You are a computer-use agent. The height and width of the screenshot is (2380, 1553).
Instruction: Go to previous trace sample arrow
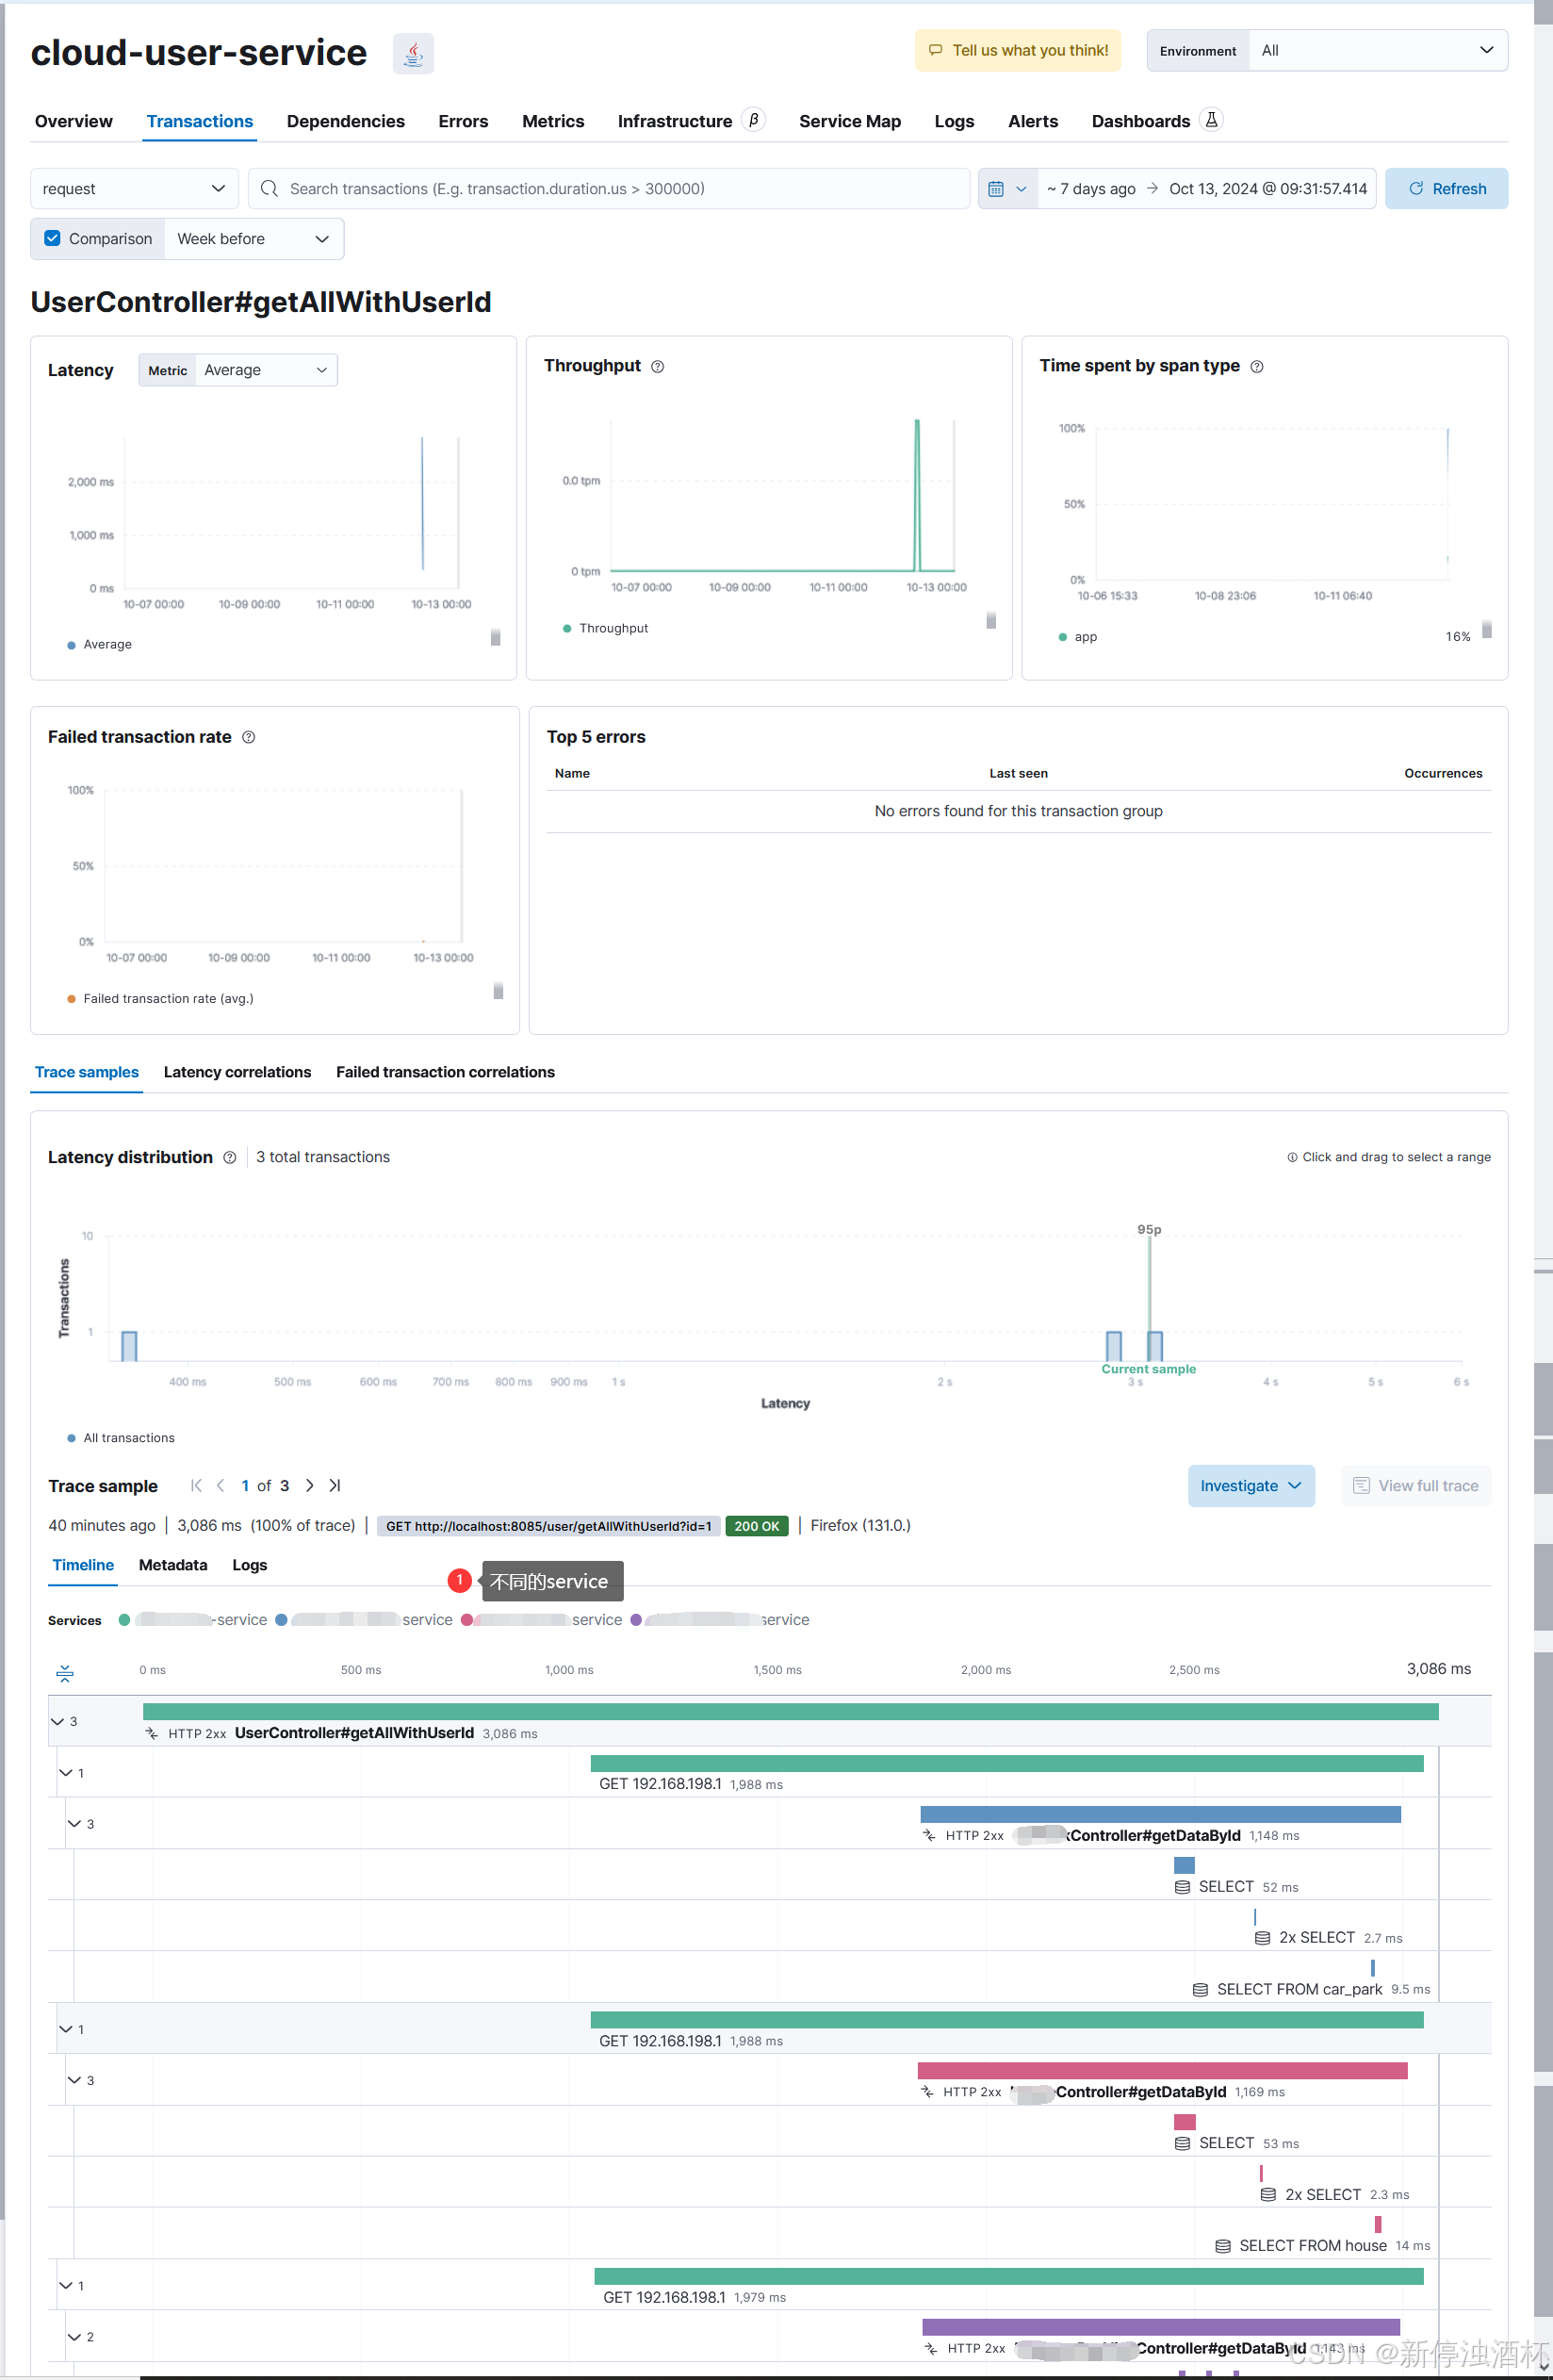click(x=220, y=1486)
